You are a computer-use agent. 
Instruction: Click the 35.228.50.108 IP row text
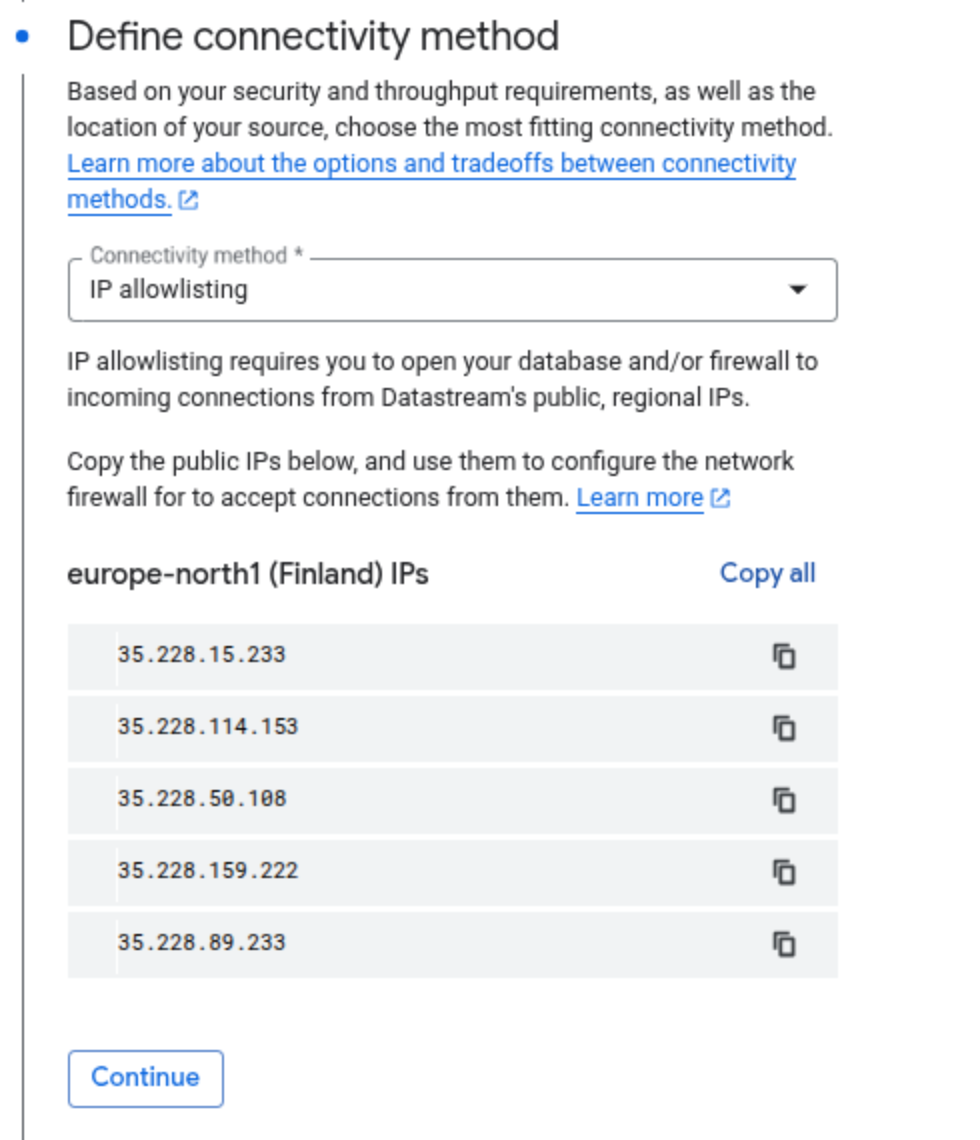click(202, 798)
